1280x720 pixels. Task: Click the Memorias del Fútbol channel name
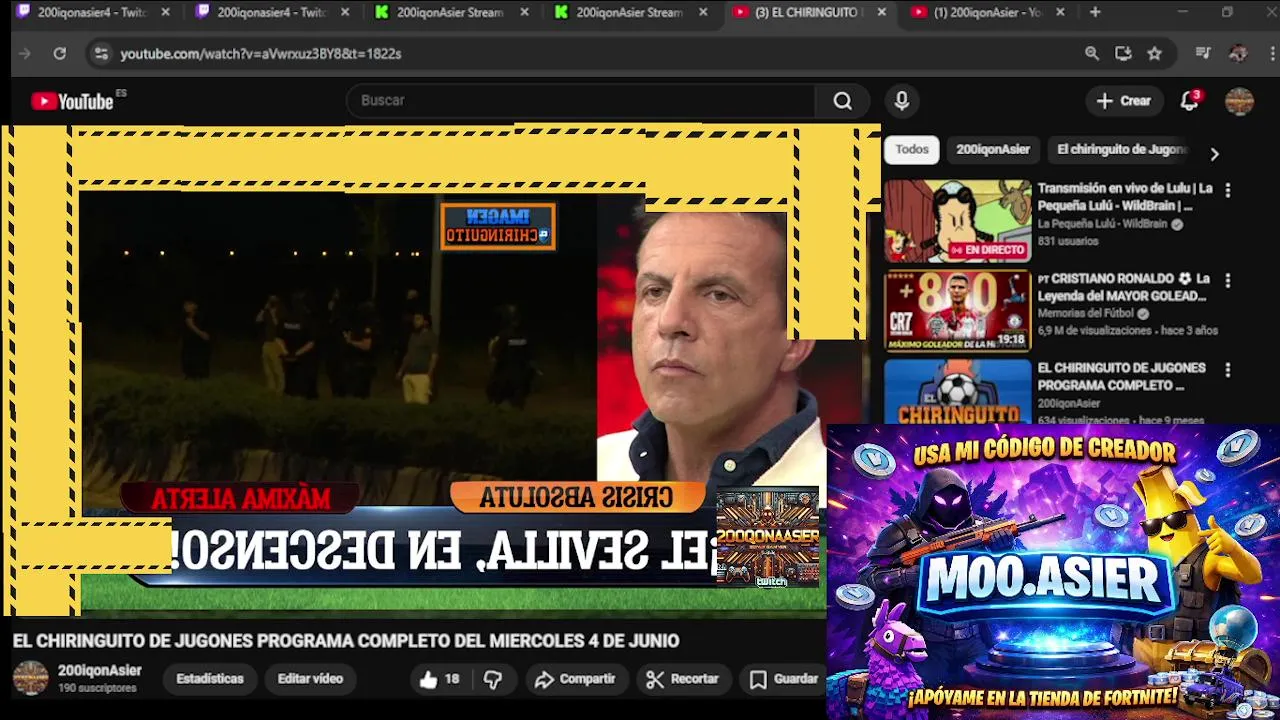coord(1085,313)
